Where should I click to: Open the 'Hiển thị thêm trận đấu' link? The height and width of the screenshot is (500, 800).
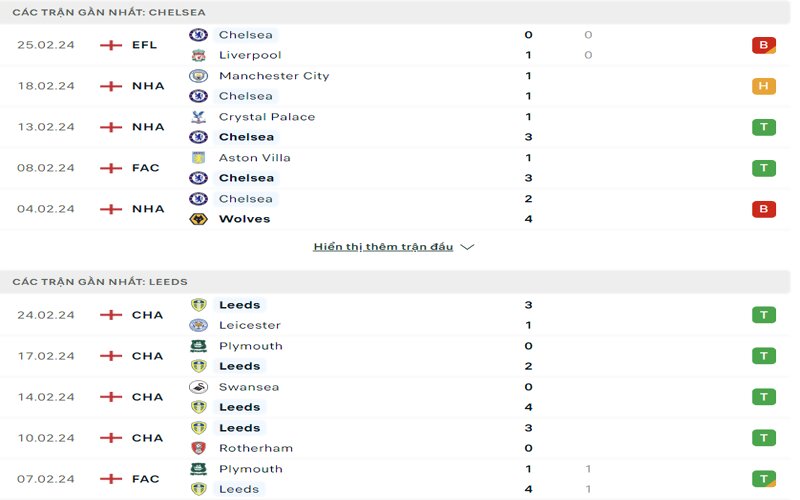383,247
